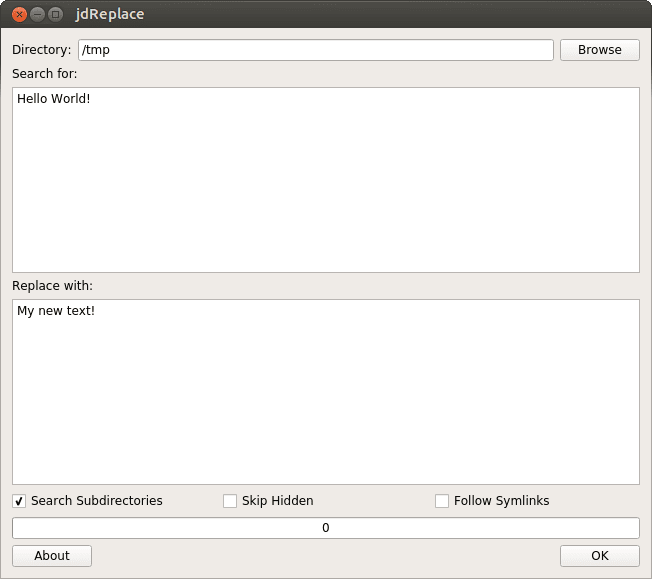The width and height of the screenshot is (652, 579).
Task: Minimize the jdReplace window
Action: tap(37, 15)
